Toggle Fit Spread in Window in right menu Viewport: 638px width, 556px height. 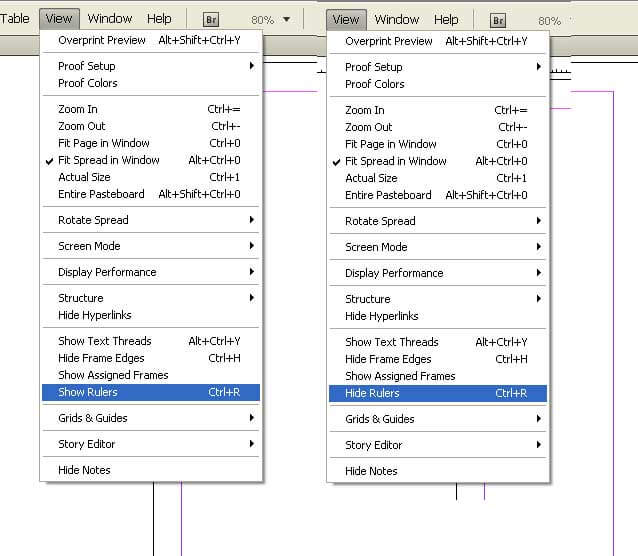point(438,161)
